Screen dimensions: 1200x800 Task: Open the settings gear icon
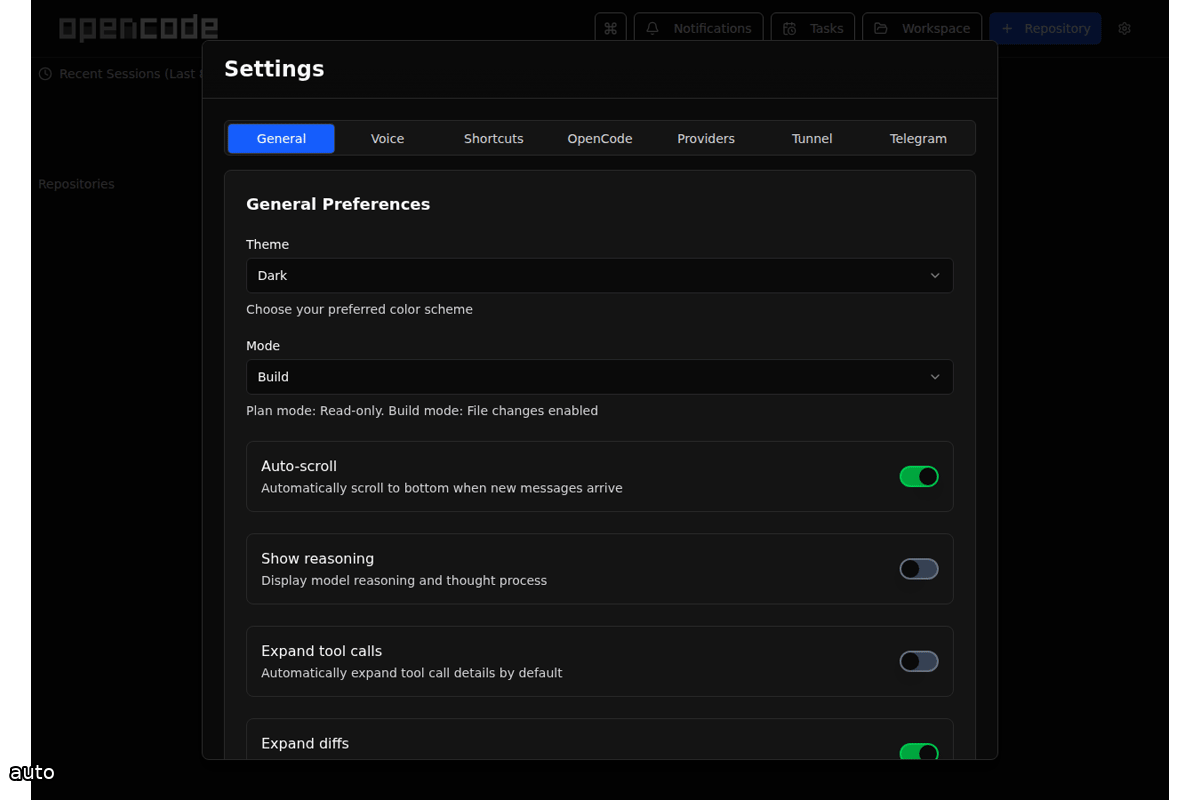click(x=1124, y=29)
